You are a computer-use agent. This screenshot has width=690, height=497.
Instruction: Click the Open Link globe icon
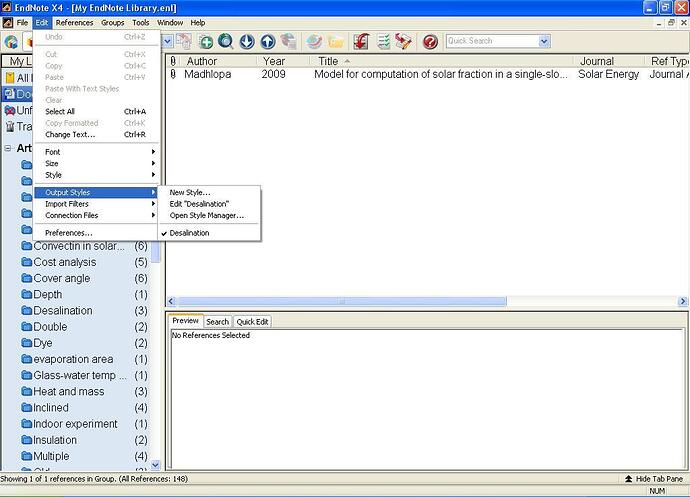pyautogui.click(x=314, y=42)
